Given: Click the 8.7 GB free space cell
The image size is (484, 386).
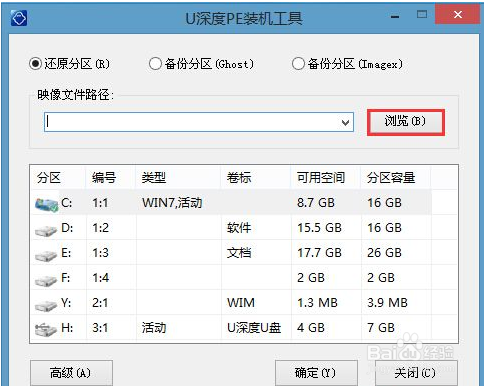Looking at the screenshot, I should coord(316,203).
